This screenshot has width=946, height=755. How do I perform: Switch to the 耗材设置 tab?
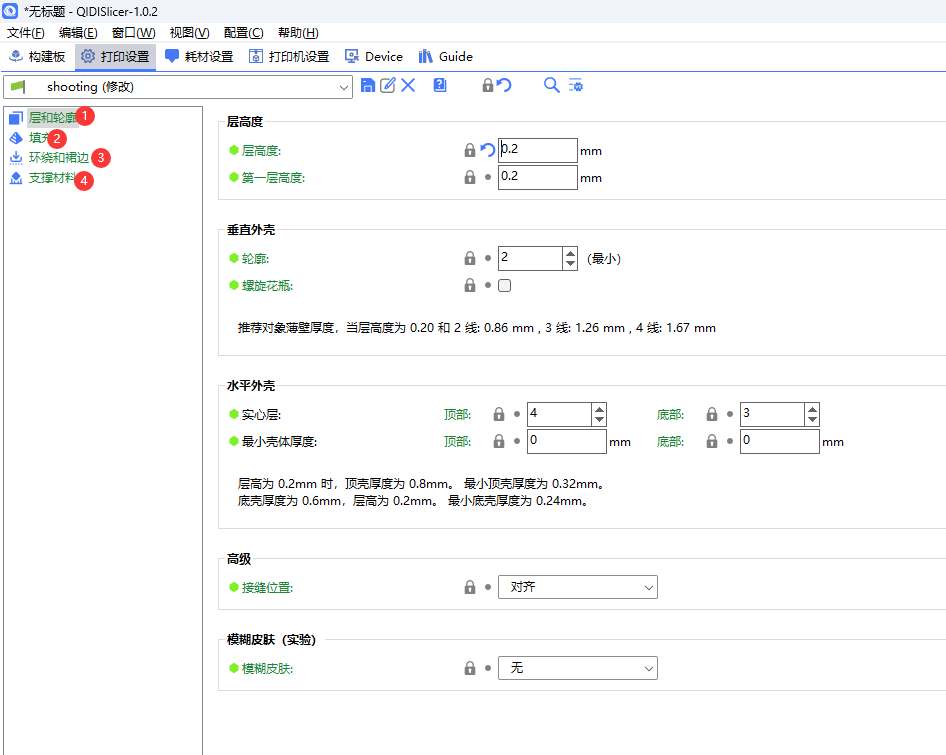199,57
